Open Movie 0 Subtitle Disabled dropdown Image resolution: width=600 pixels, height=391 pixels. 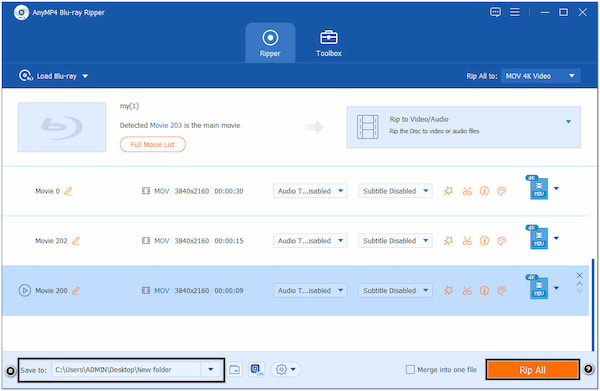pos(395,191)
